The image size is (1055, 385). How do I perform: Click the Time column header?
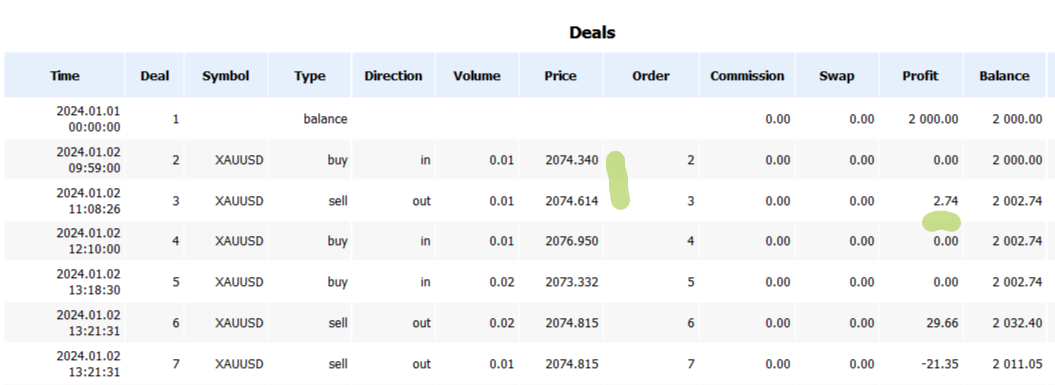(65, 75)
